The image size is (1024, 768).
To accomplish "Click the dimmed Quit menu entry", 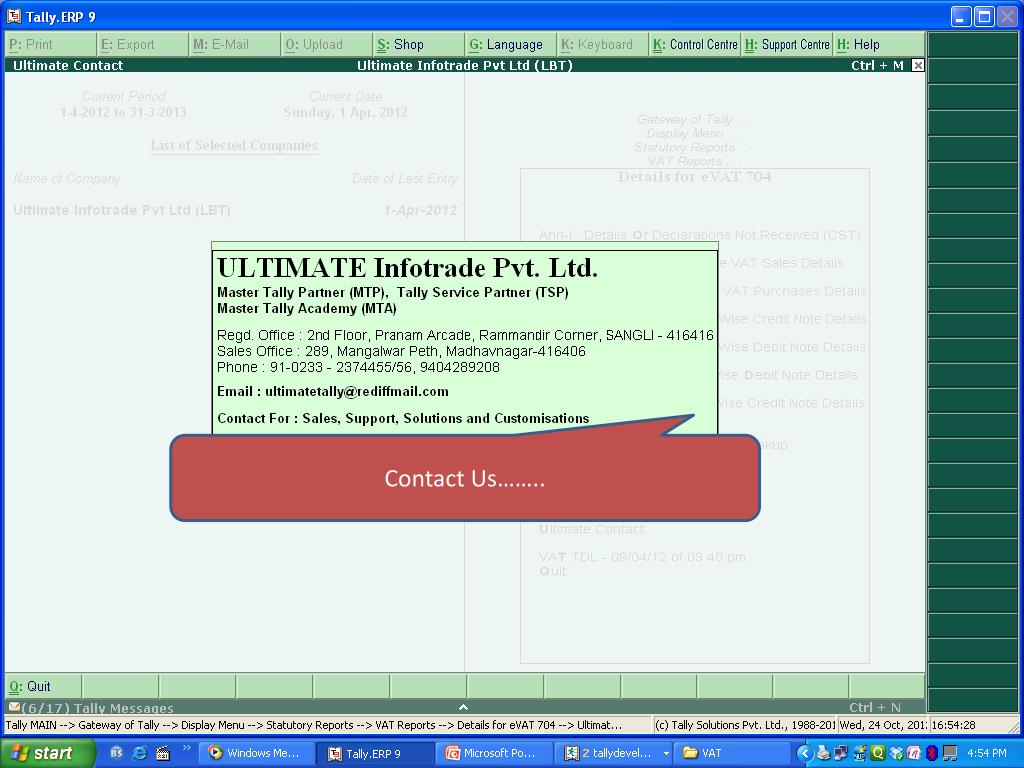I will pos(552,571).
